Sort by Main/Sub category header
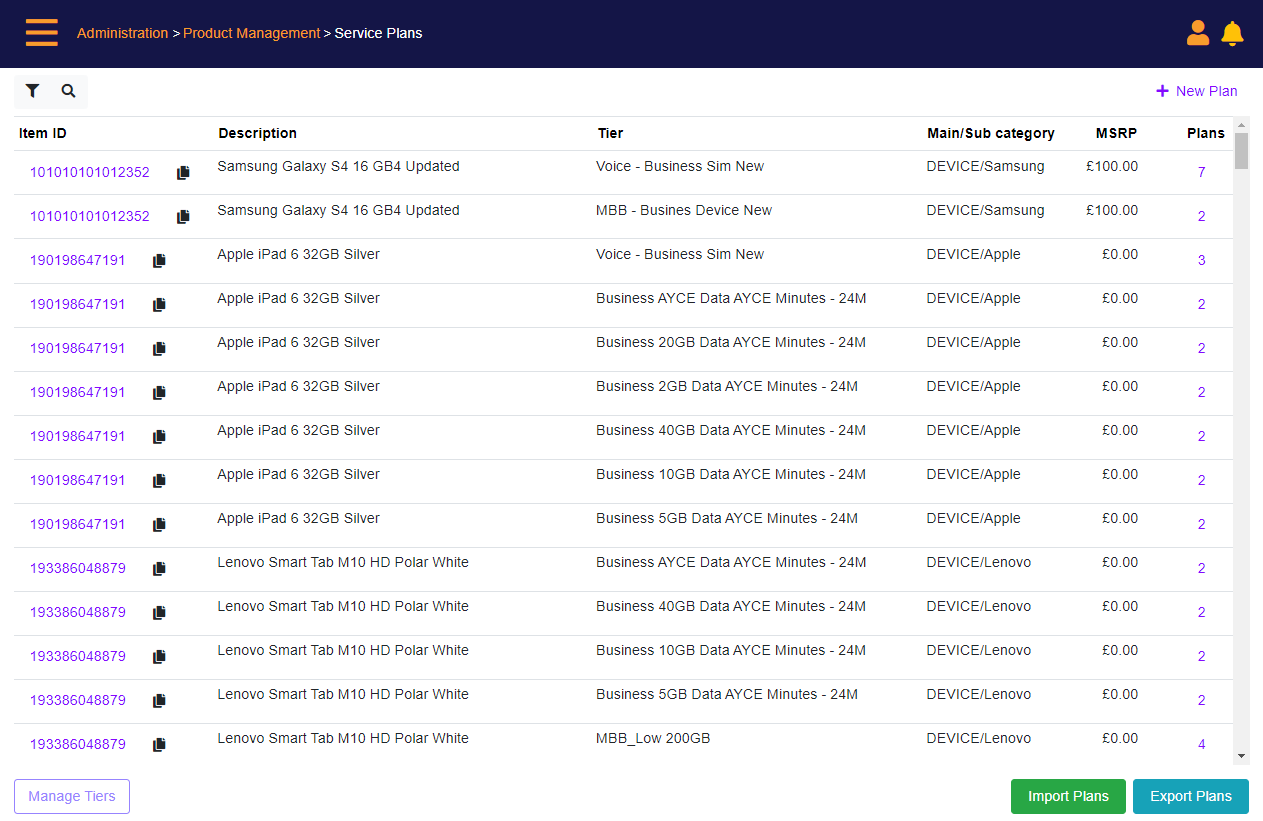1263x821 pixels. tap(991, 133)
